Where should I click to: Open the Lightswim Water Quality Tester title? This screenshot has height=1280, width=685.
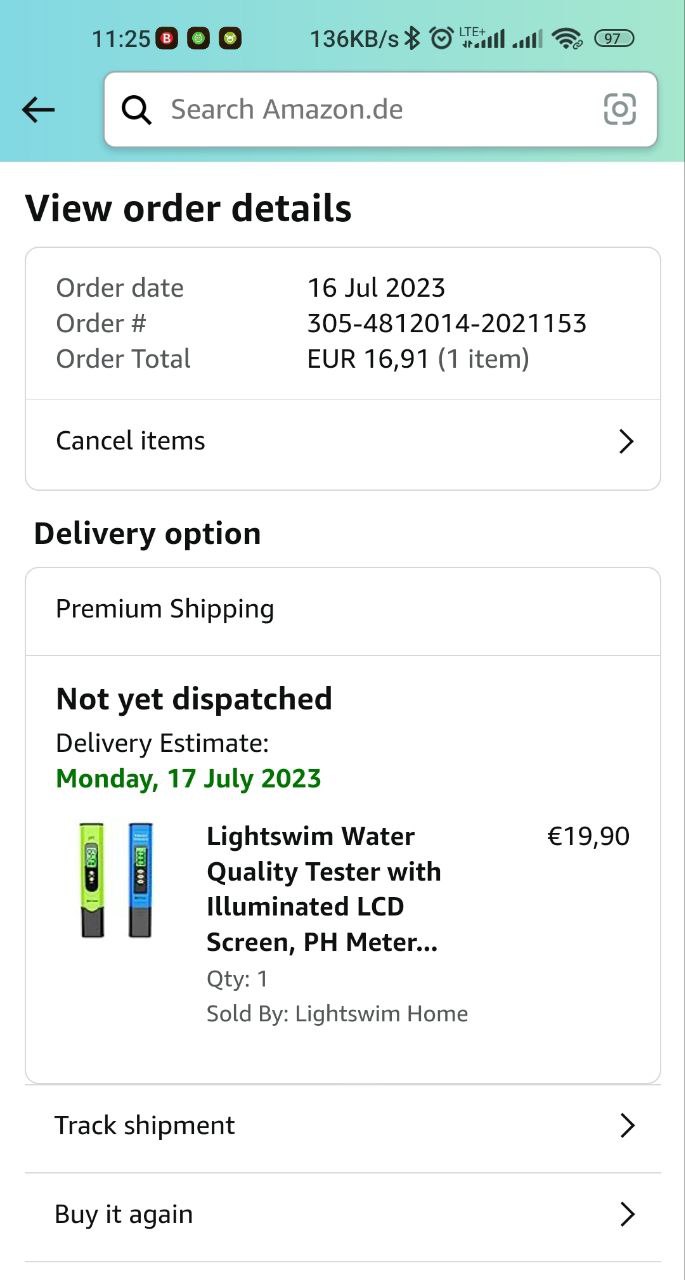coord(324,889)
